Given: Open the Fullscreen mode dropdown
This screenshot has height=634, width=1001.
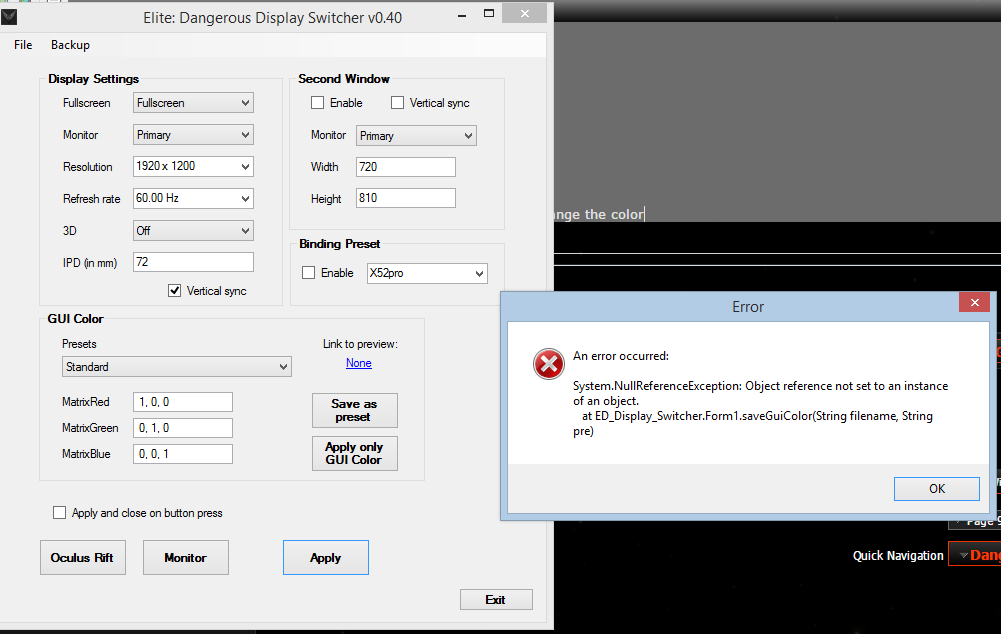Looking at the screenshot, I should [x=193, y=103].
